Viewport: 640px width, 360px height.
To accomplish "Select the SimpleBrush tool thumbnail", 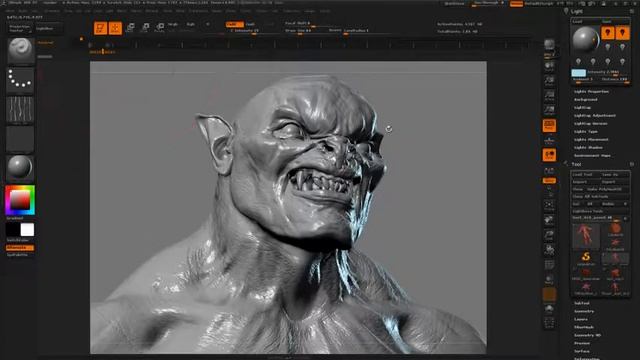I will [586, 258].
